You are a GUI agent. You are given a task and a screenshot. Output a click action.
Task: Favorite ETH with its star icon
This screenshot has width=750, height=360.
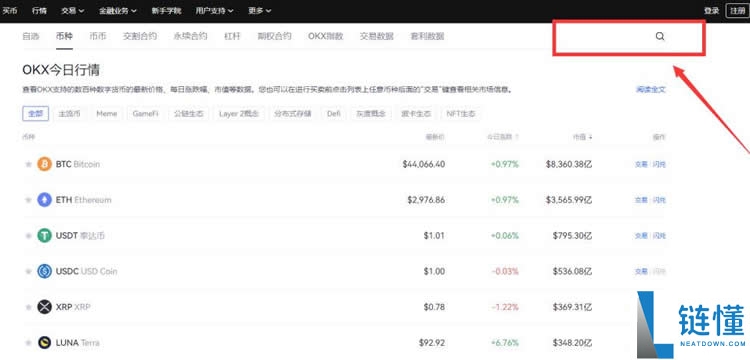28,200
